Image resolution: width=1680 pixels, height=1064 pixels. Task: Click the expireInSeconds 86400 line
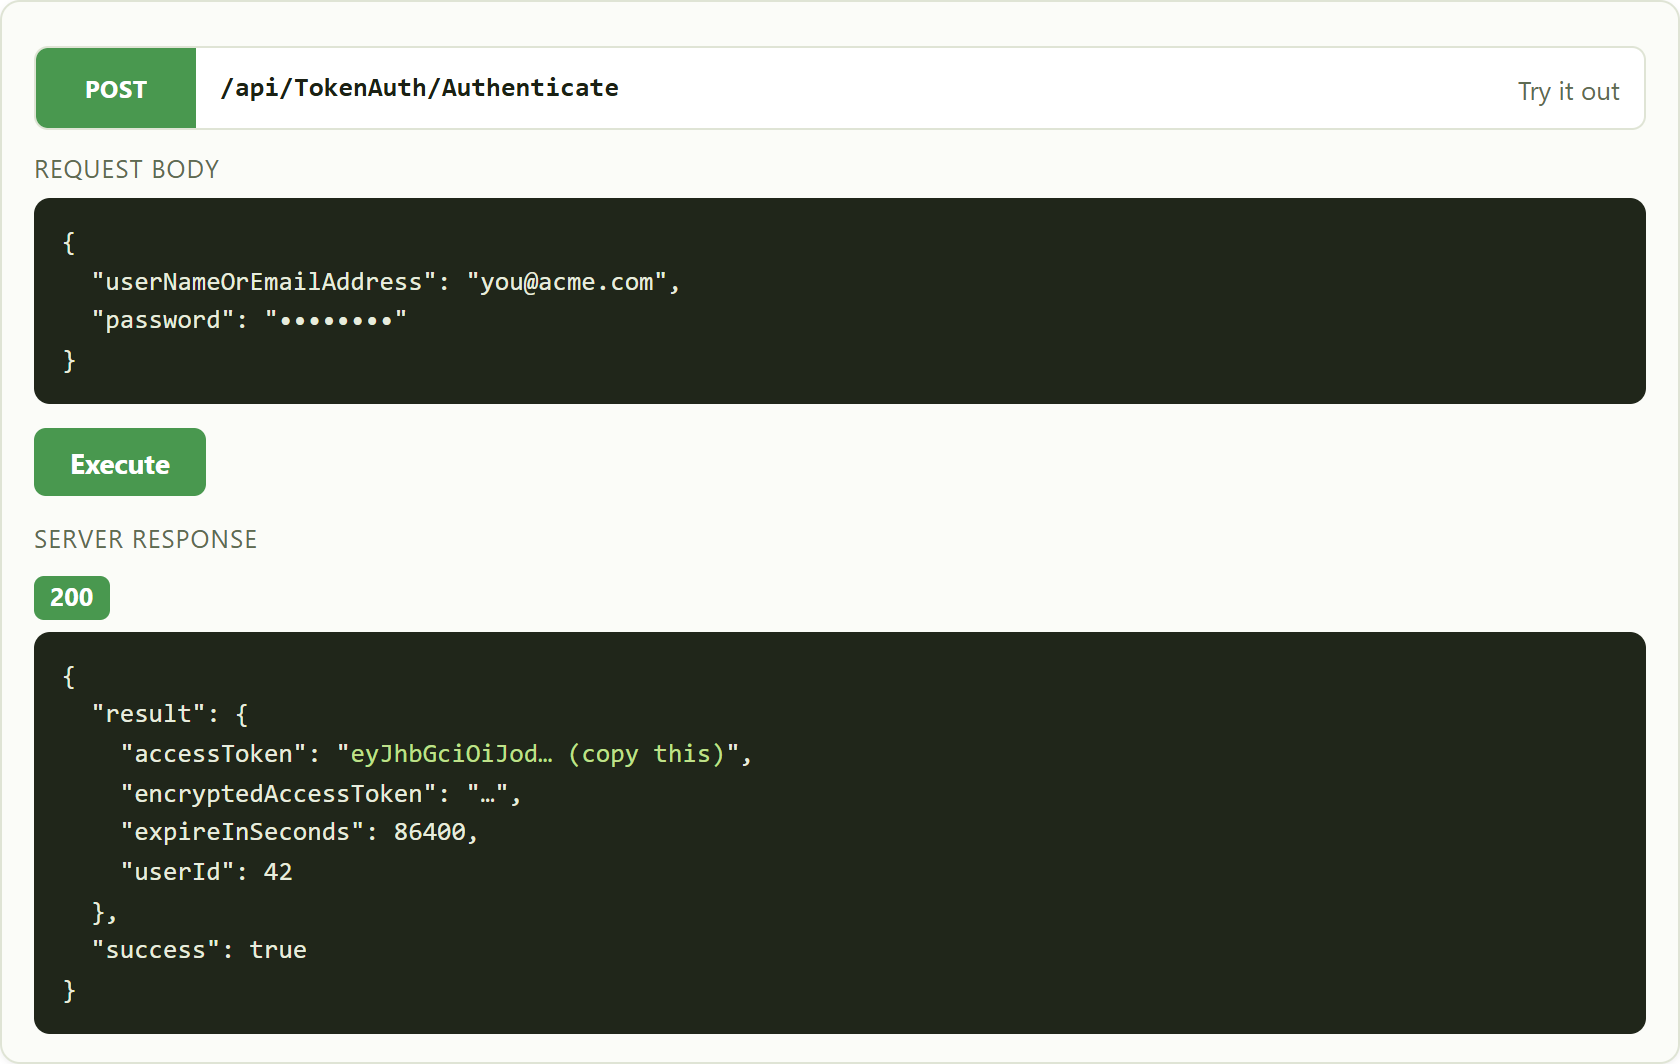(300, 832)
